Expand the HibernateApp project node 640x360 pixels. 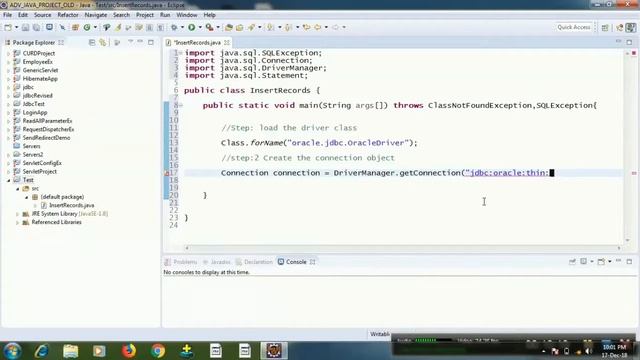pyautogui.click(x=9, y=79)
